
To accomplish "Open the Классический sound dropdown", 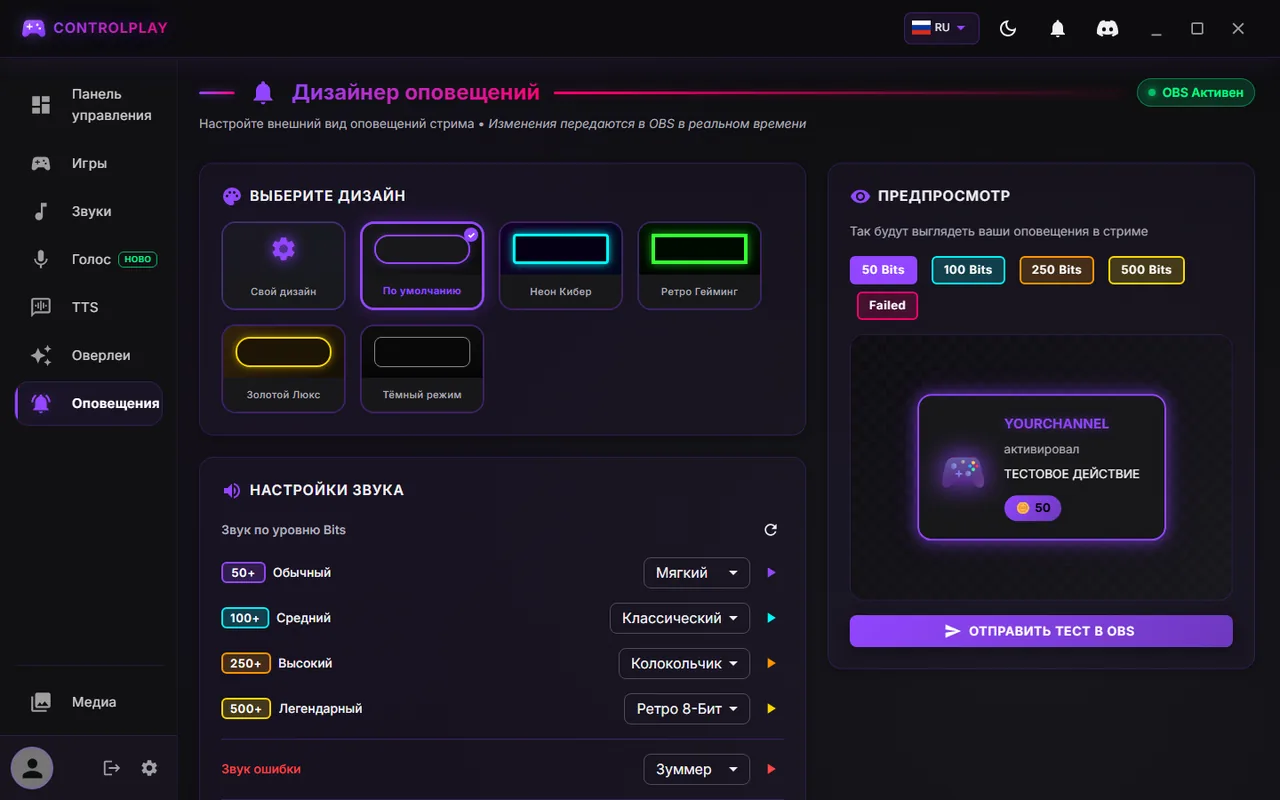I will 680,618.
